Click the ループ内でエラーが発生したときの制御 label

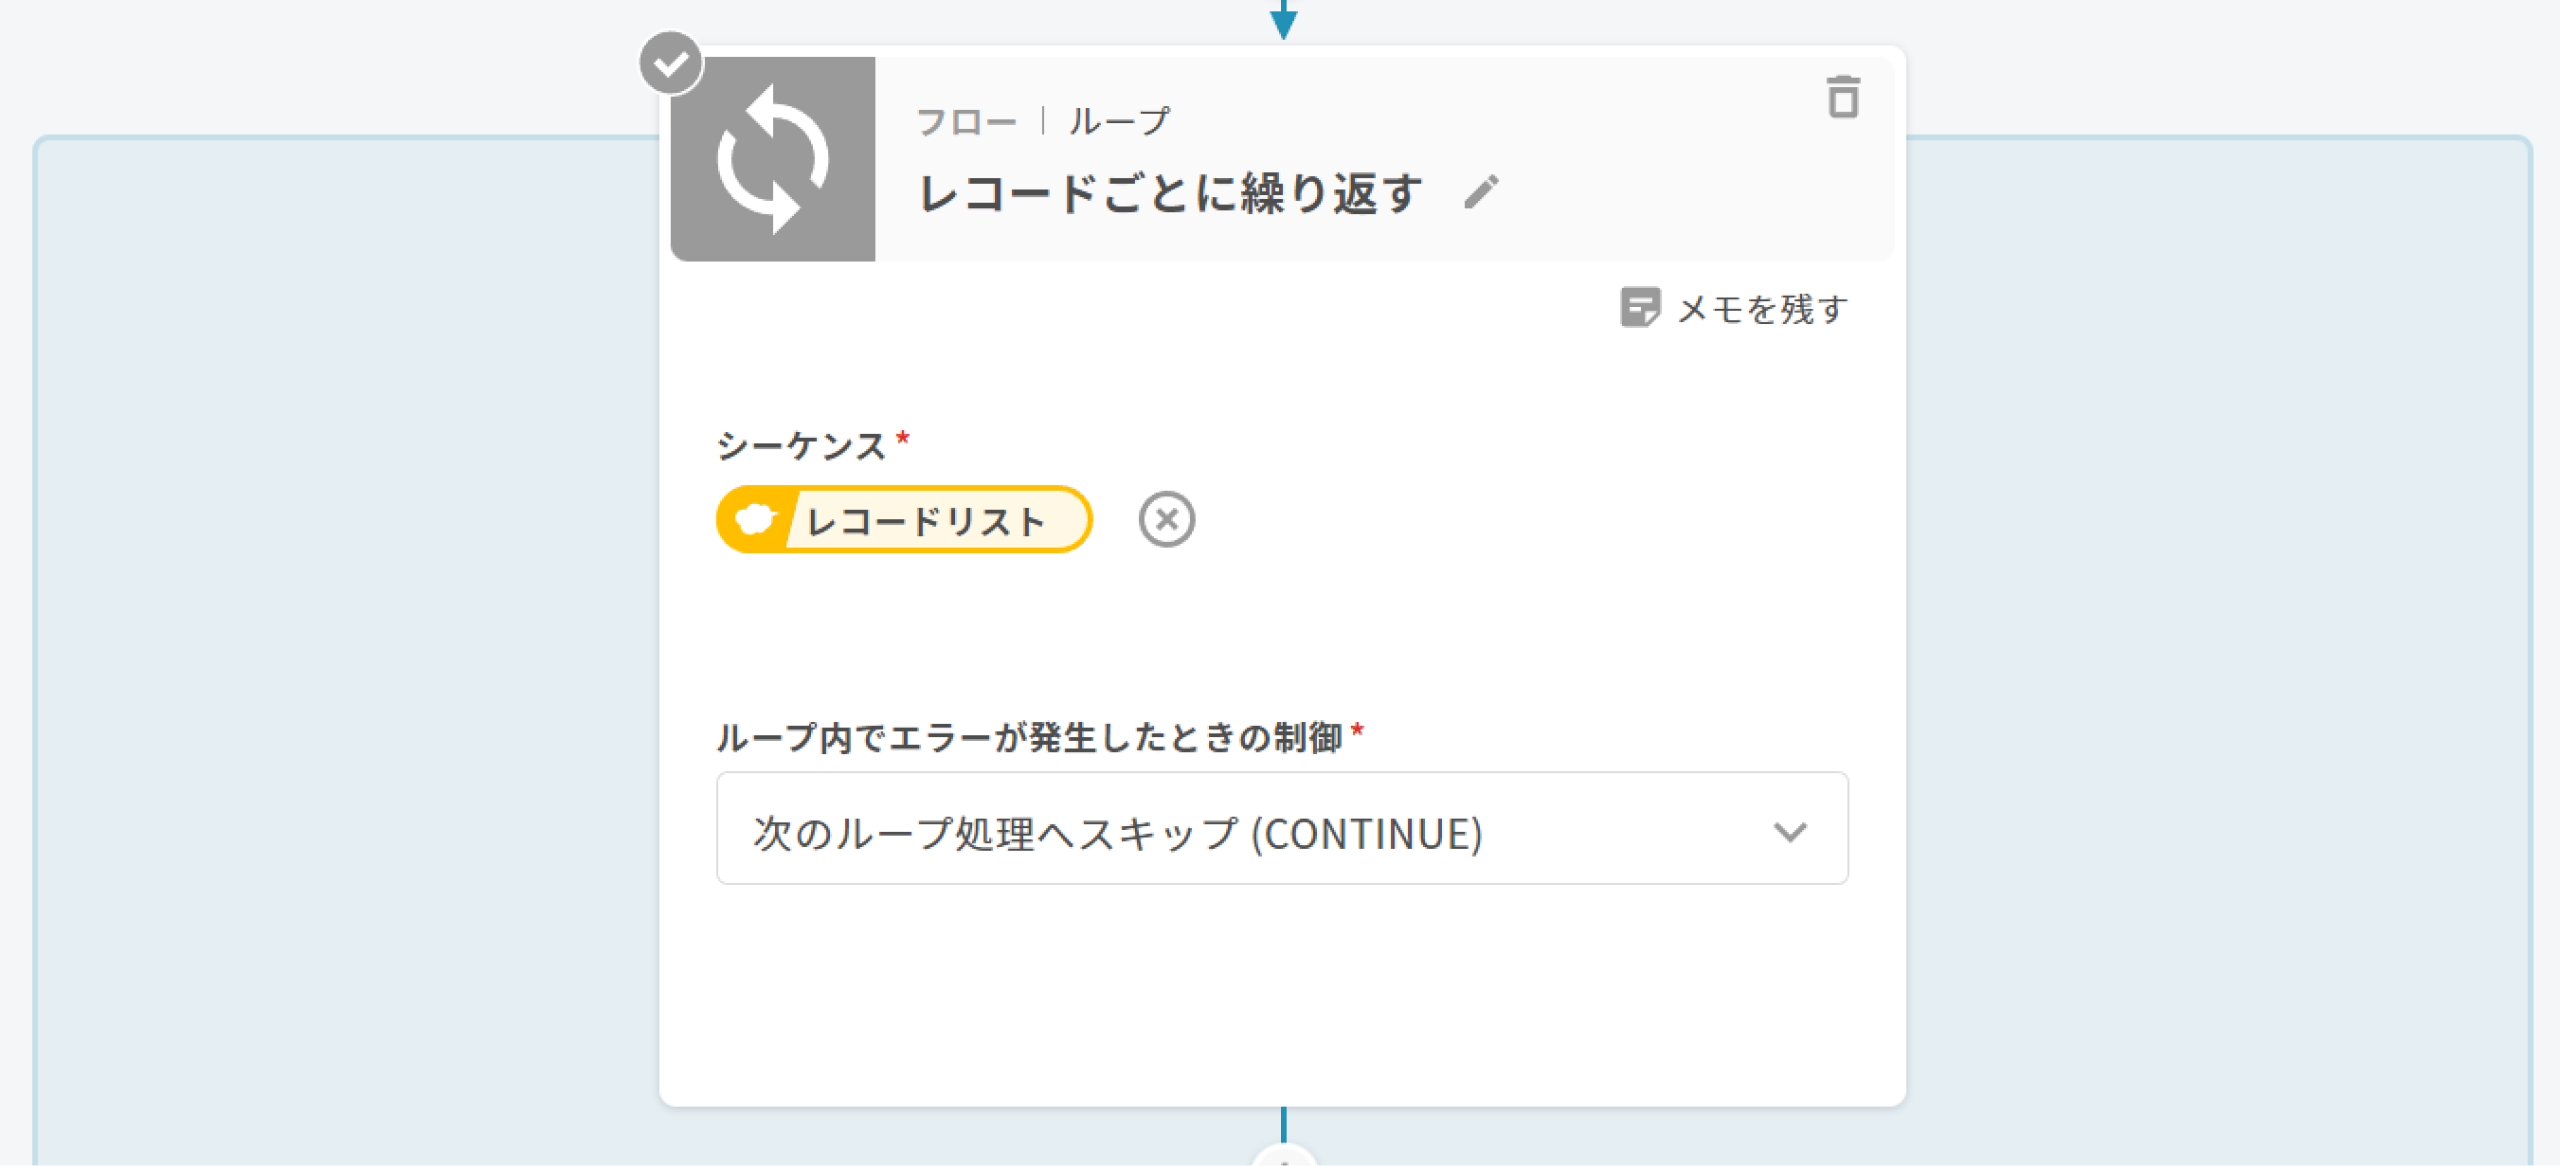pos(1030,738)
